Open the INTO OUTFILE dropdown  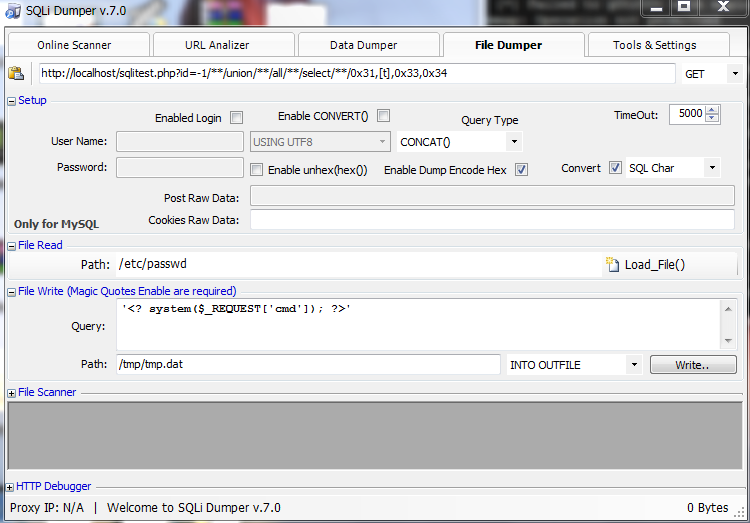click(x=634, y=365)
